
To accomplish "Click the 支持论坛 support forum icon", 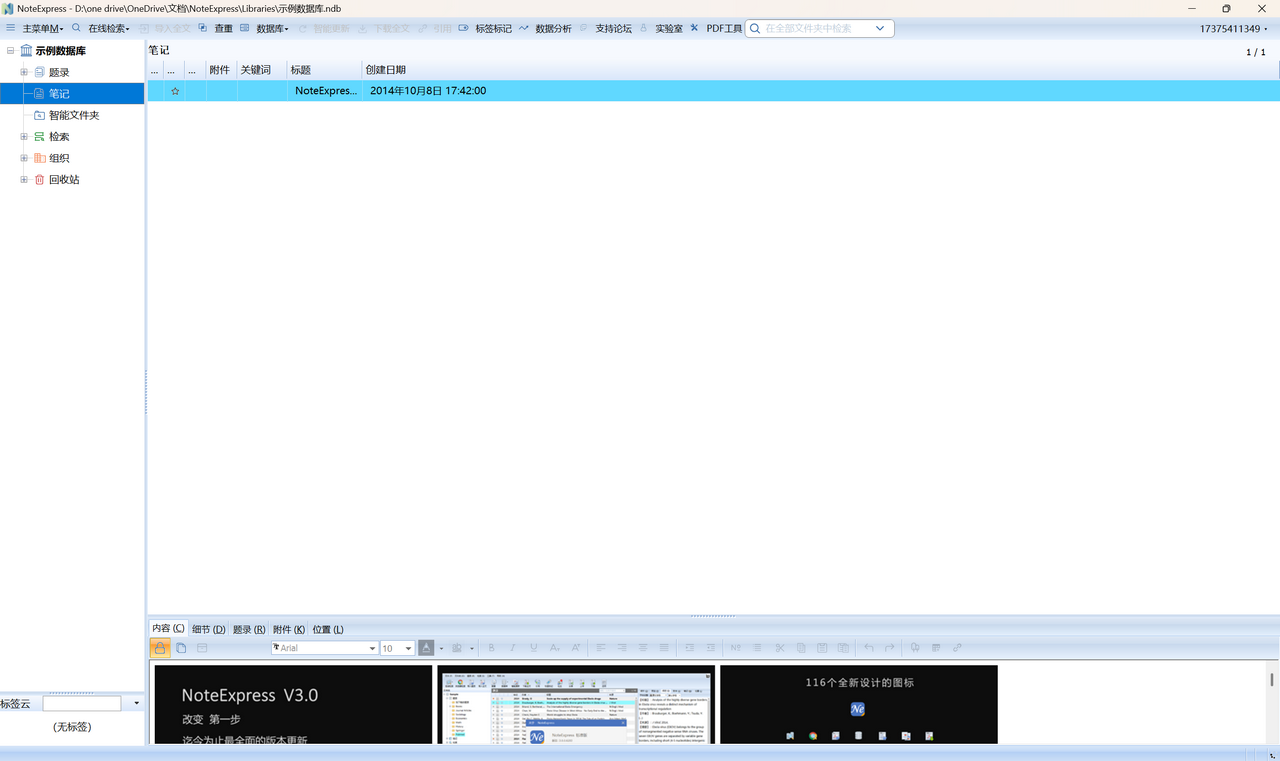I will [x=585, y=28].
